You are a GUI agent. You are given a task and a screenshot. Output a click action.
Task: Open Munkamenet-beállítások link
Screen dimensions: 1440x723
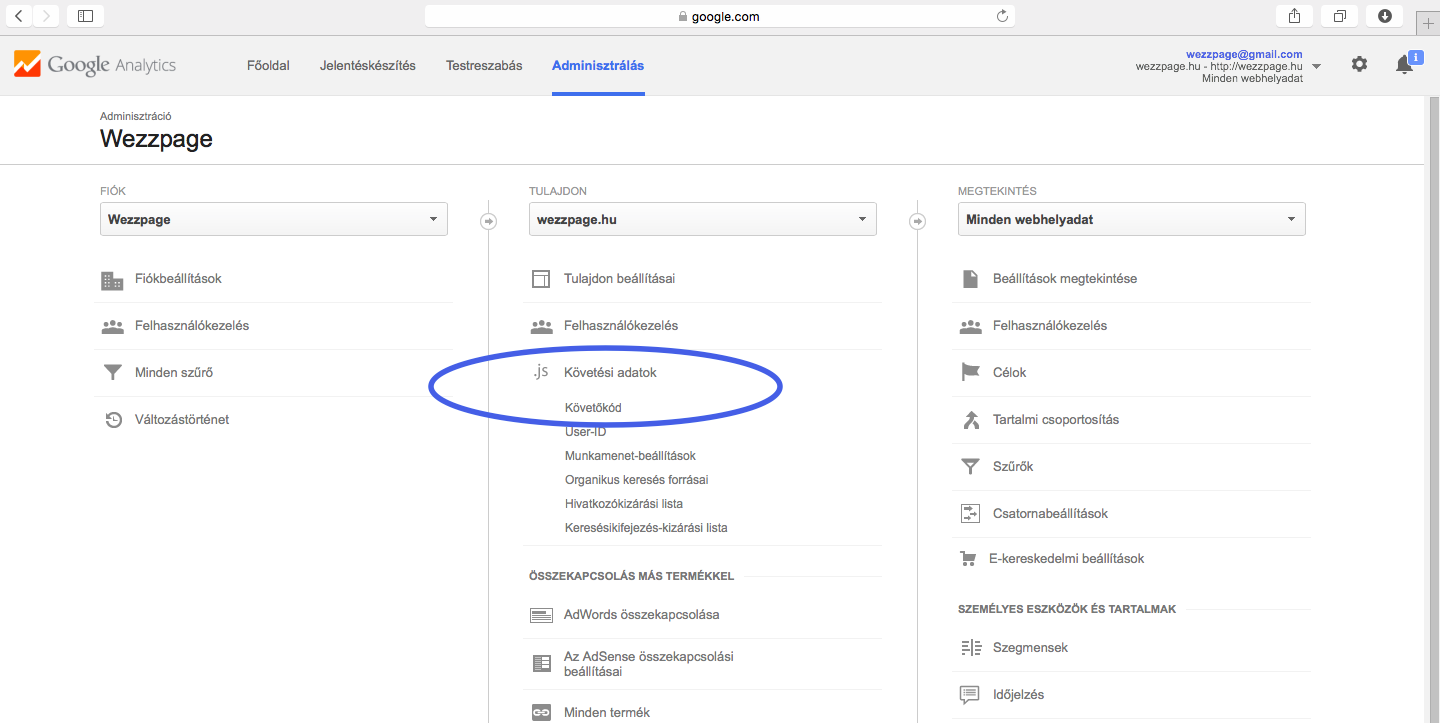630,456
